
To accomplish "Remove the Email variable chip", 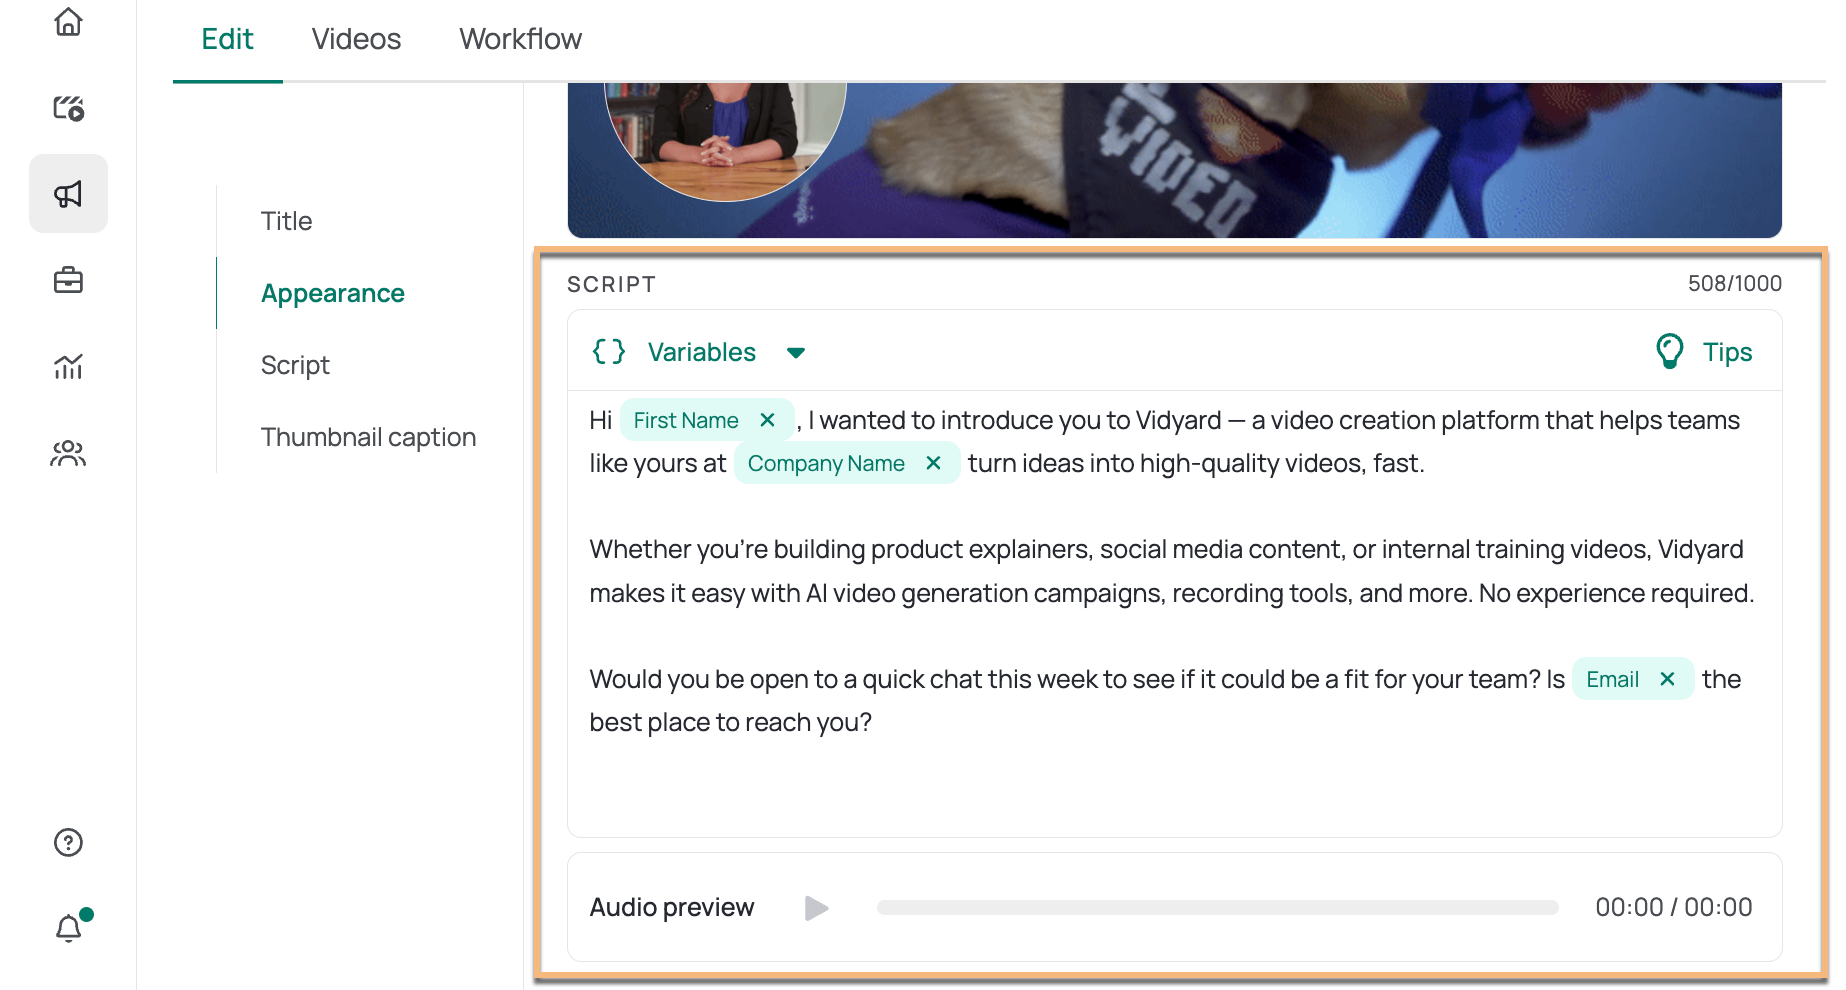I will [x=1667, y=679].
